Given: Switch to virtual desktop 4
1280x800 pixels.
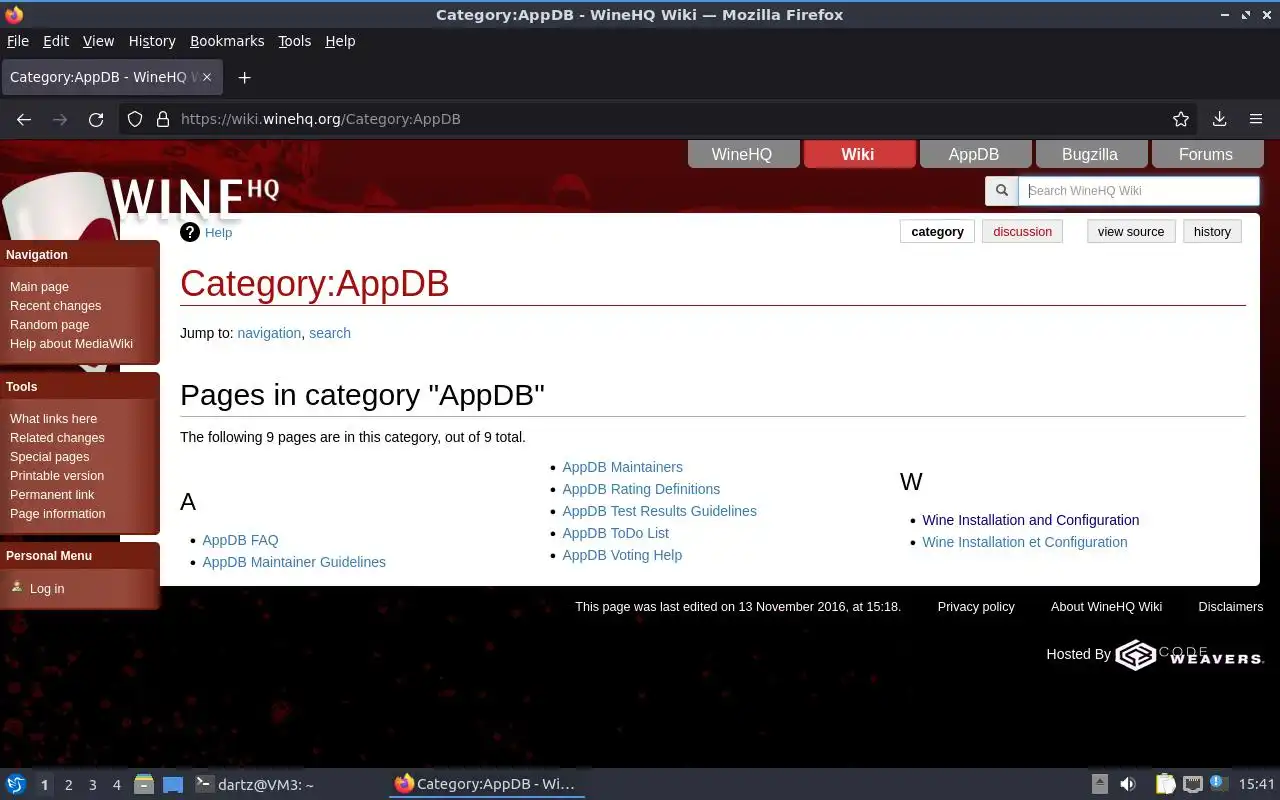Looking at the screenshot, I should (116, 785).
